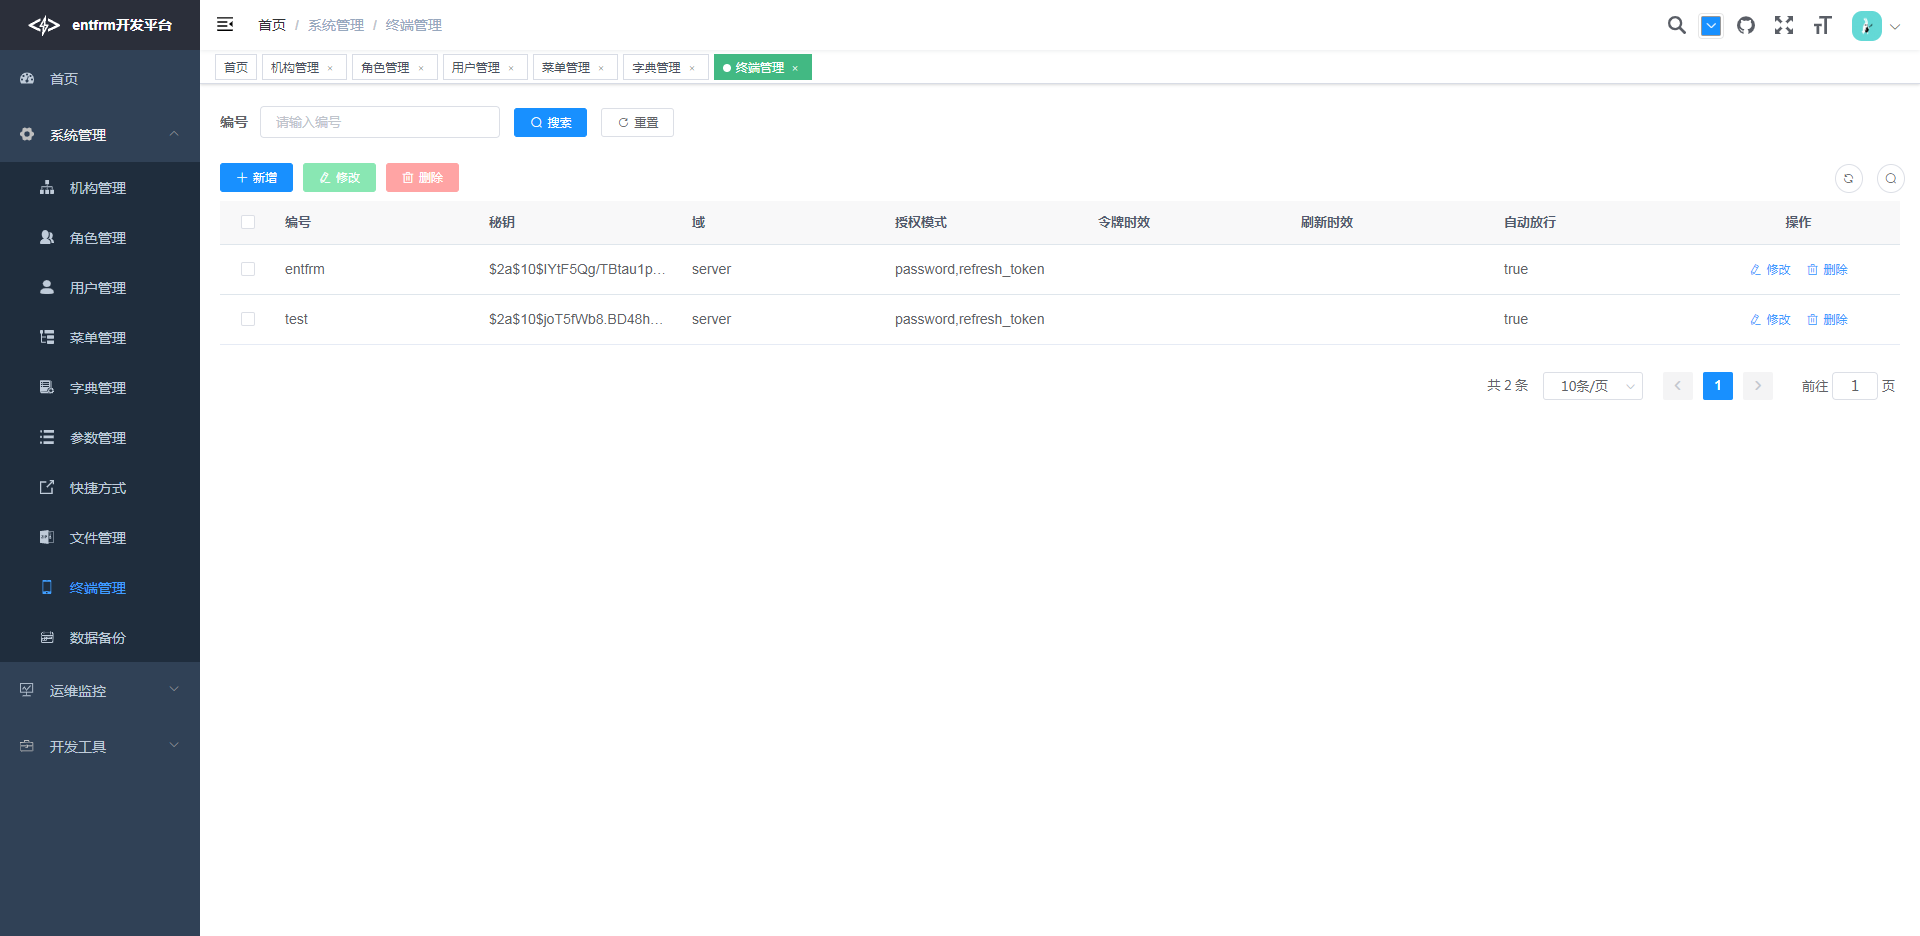
Task: Click the 机构管理 icon in the sidebar
Action: point(47,187)
